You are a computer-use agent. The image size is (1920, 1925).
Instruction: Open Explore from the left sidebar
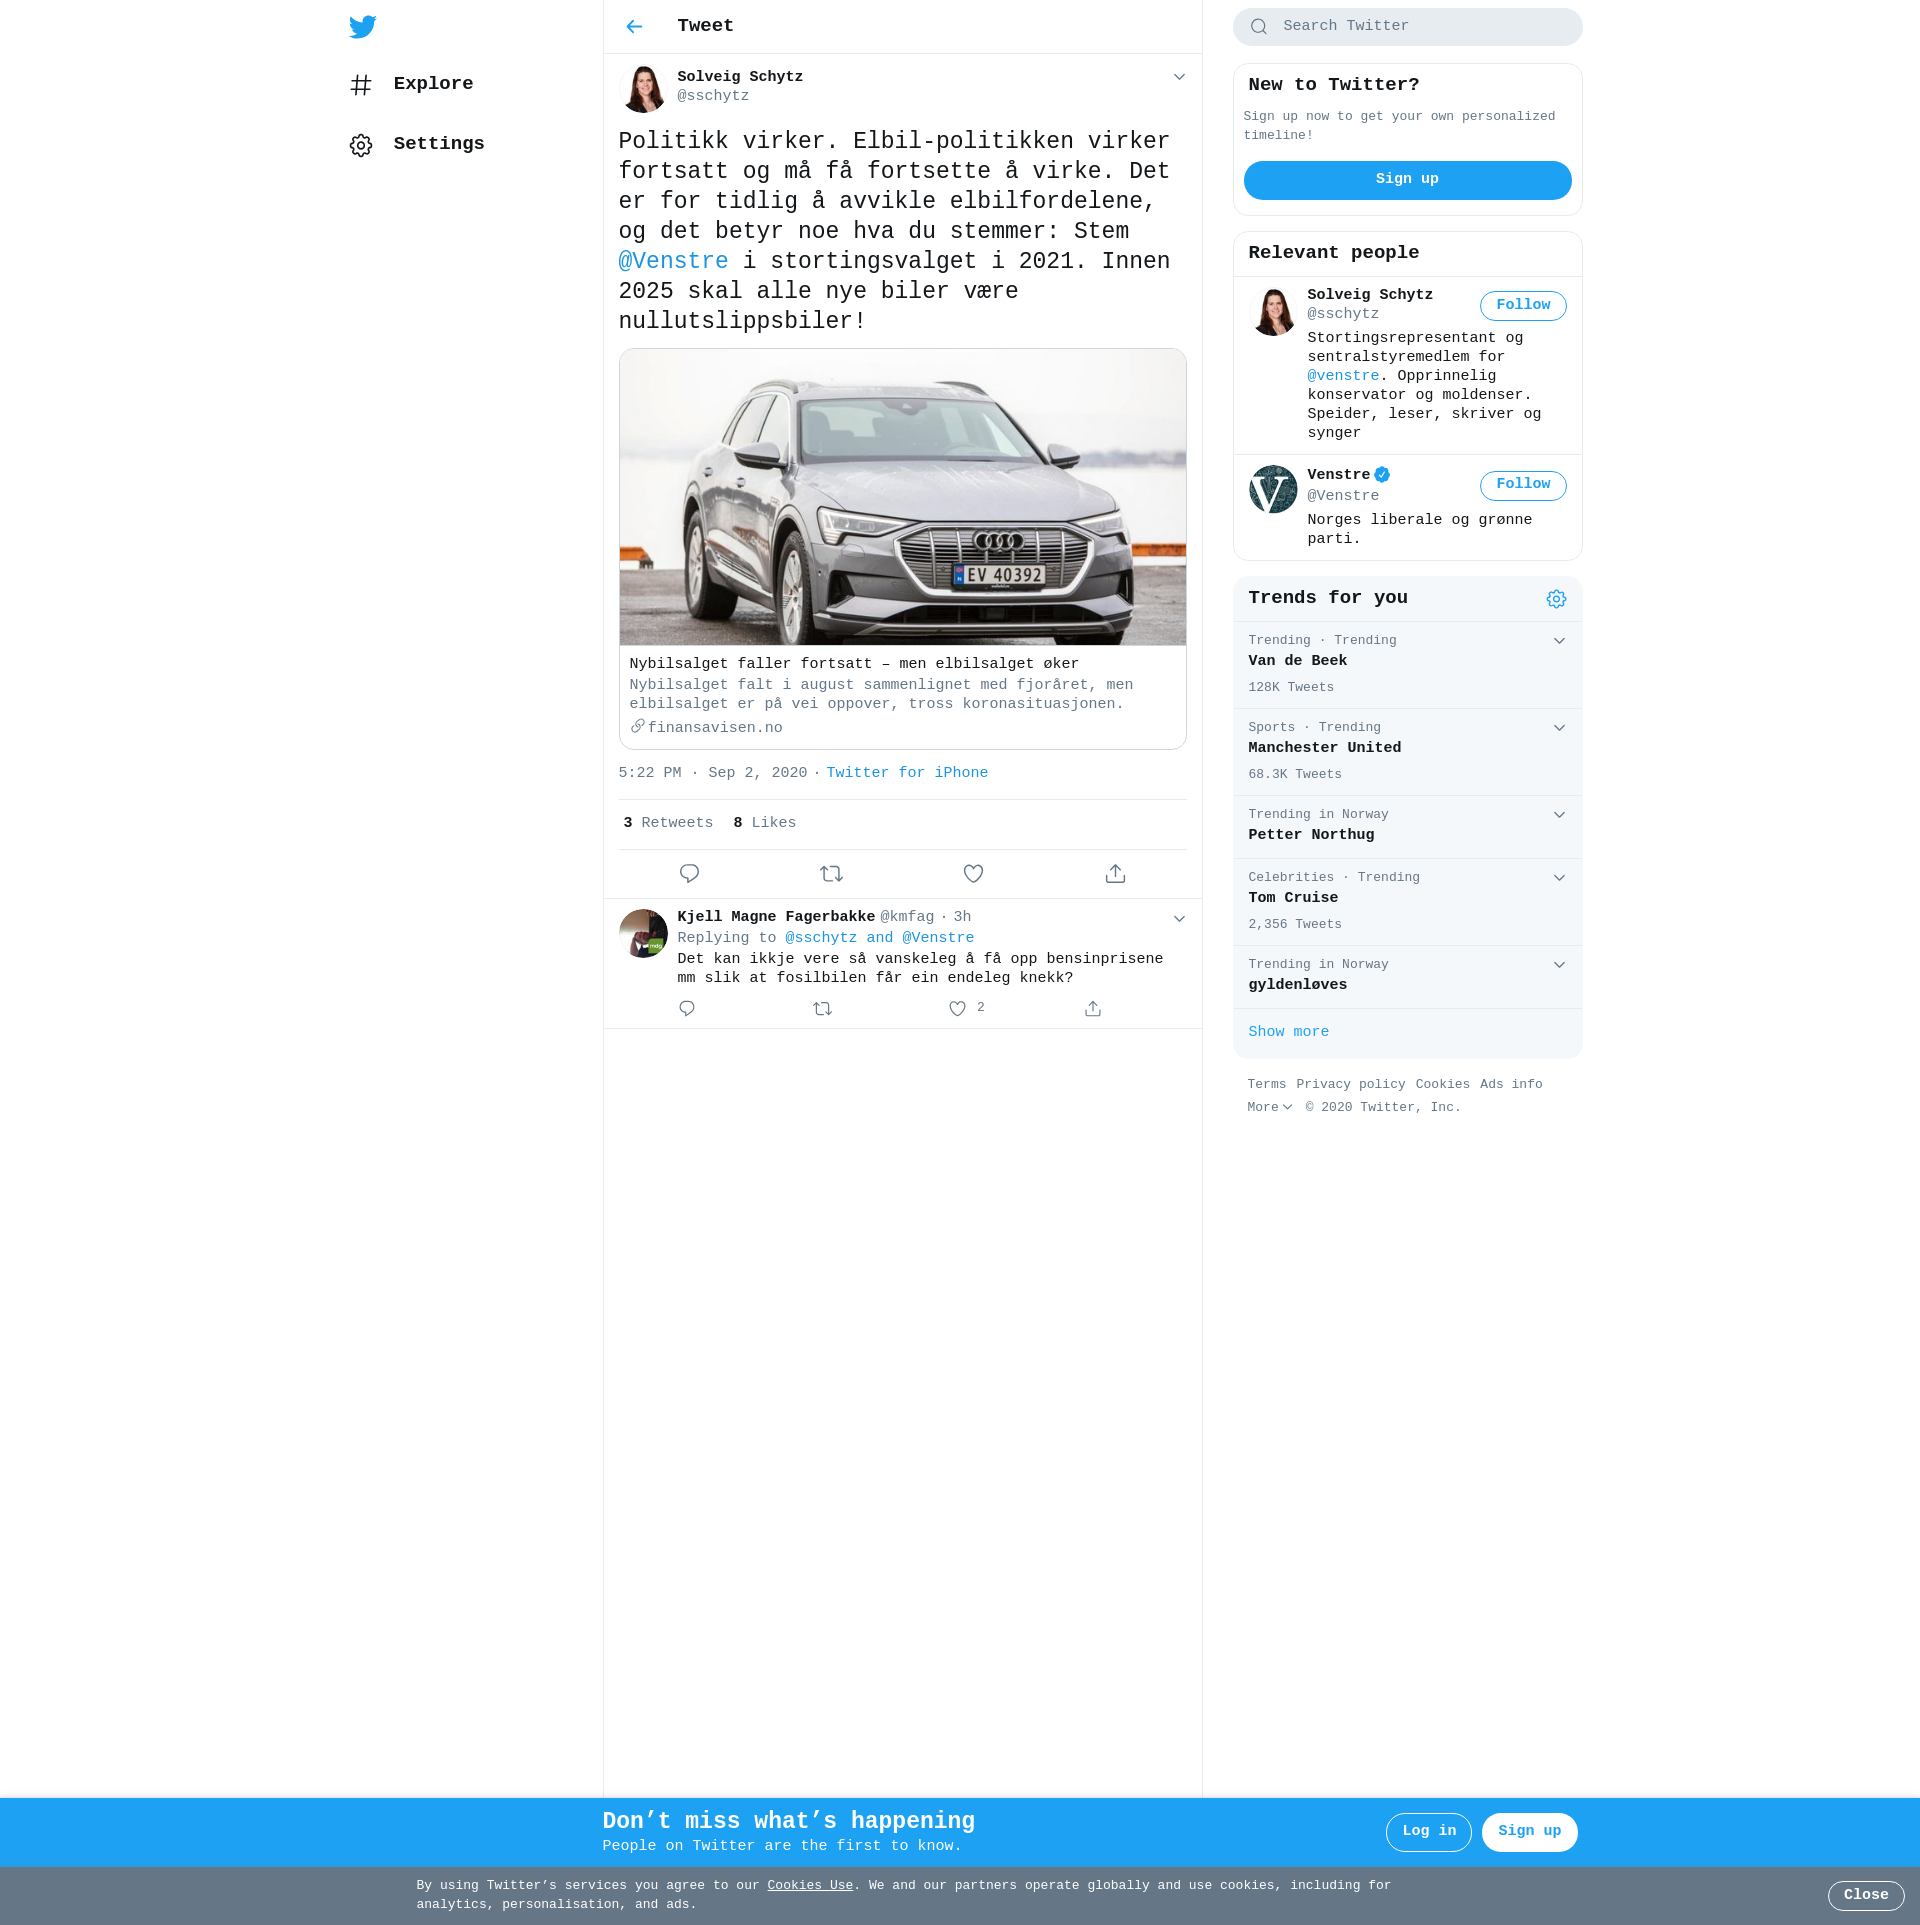pyautogui.click(x=412, y=84)
